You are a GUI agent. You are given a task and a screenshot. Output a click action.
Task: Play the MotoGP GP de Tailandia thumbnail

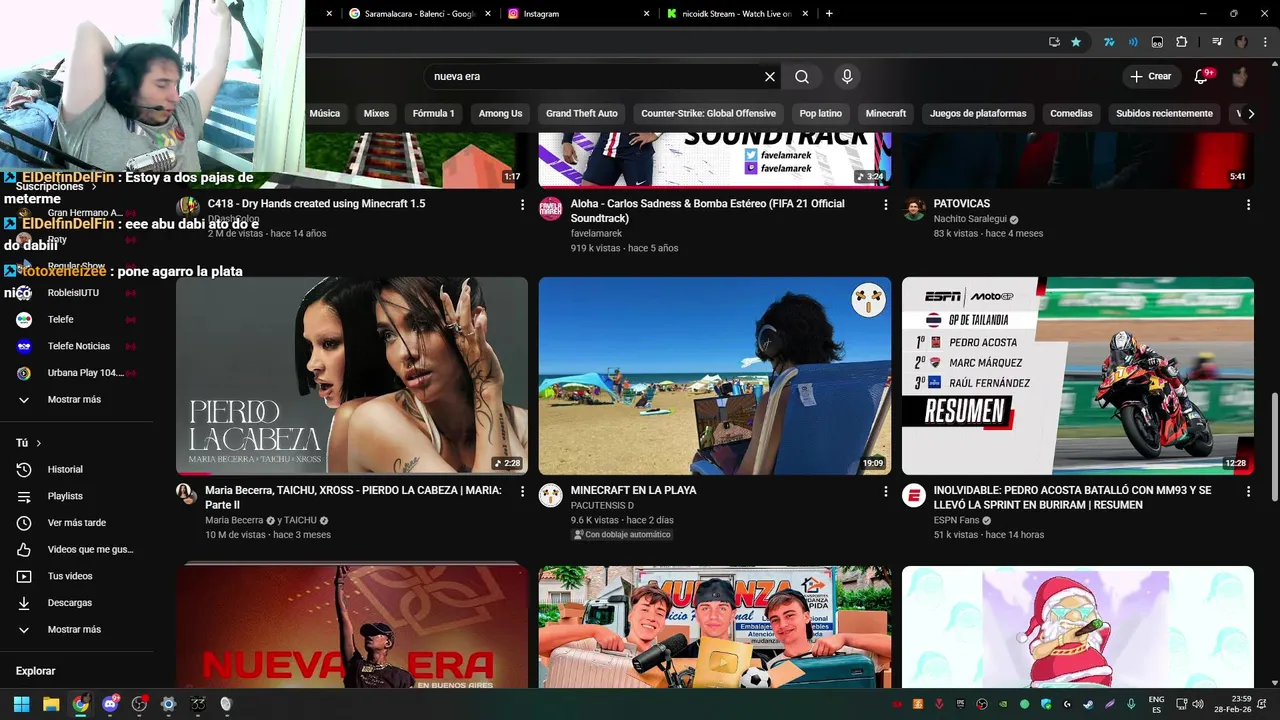coord(1078,376)
